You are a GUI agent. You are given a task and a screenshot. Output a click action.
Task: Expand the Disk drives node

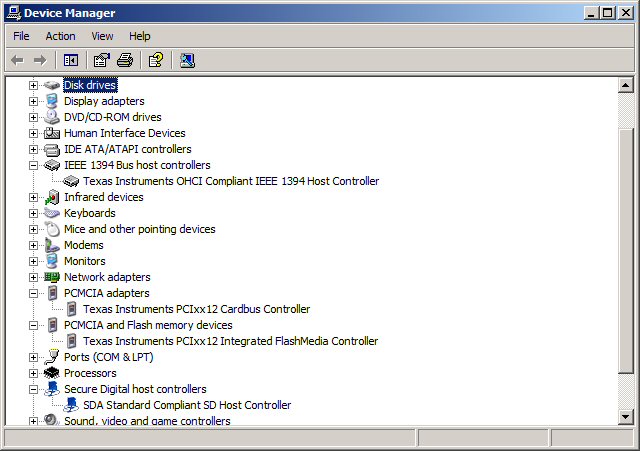pos(33,85)
